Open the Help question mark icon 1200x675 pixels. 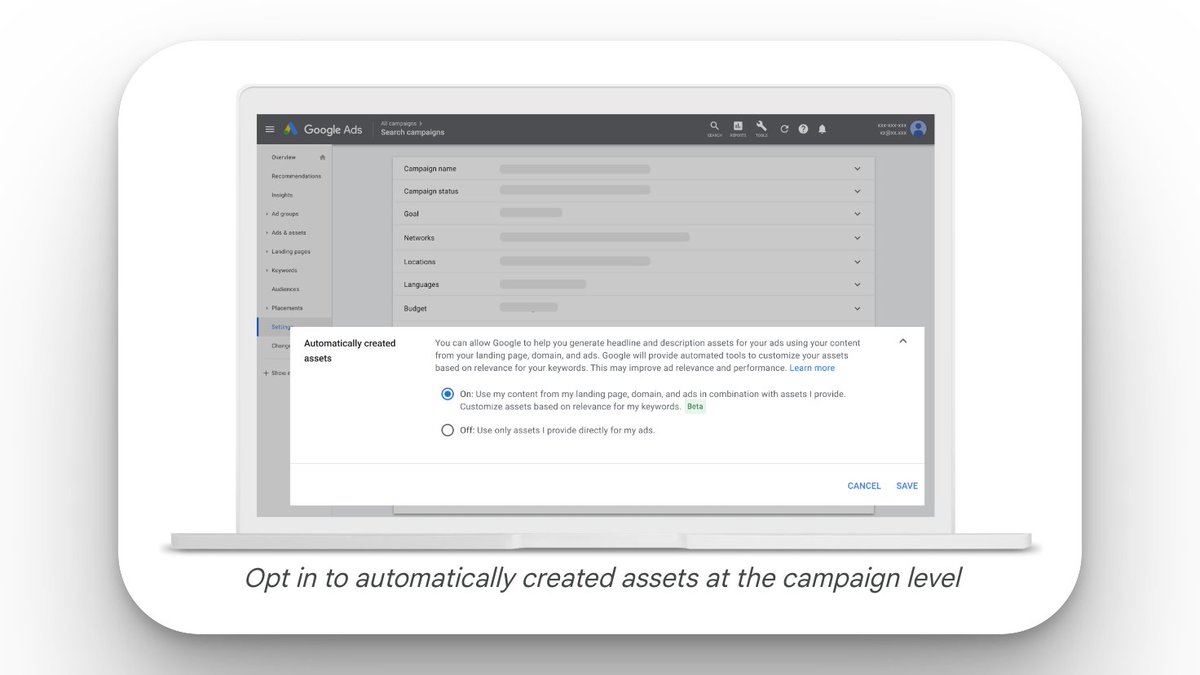click(x=803, y=129)
